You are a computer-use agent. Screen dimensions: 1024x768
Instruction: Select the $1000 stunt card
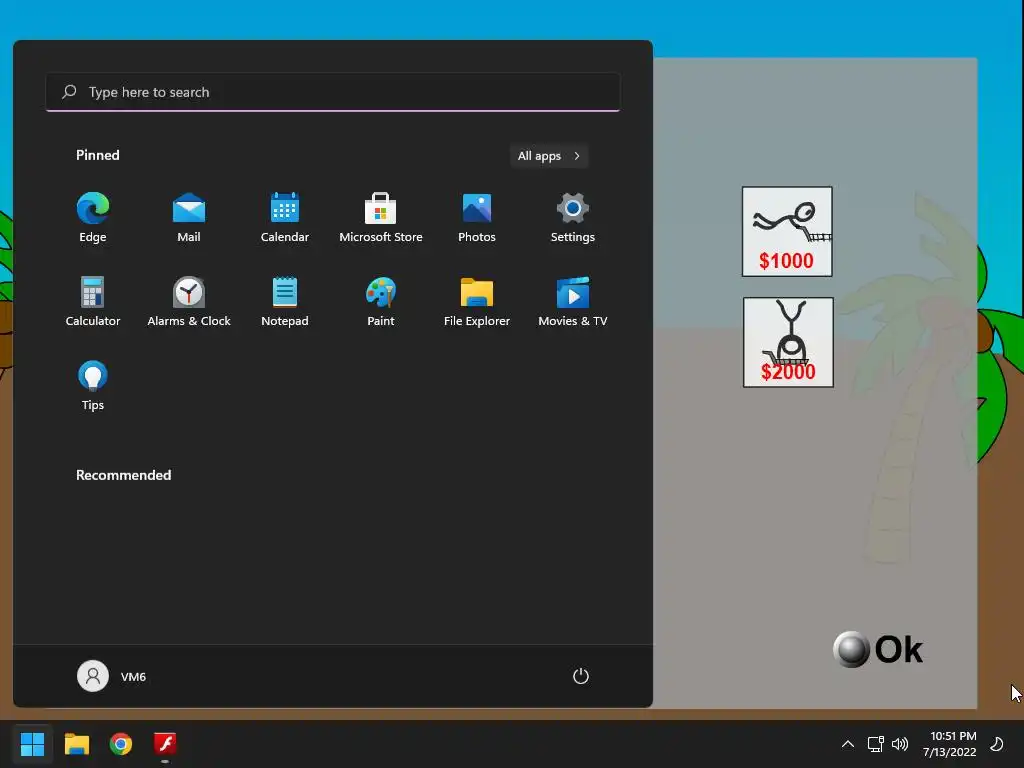pyautogui.click(x=787, y=231)
